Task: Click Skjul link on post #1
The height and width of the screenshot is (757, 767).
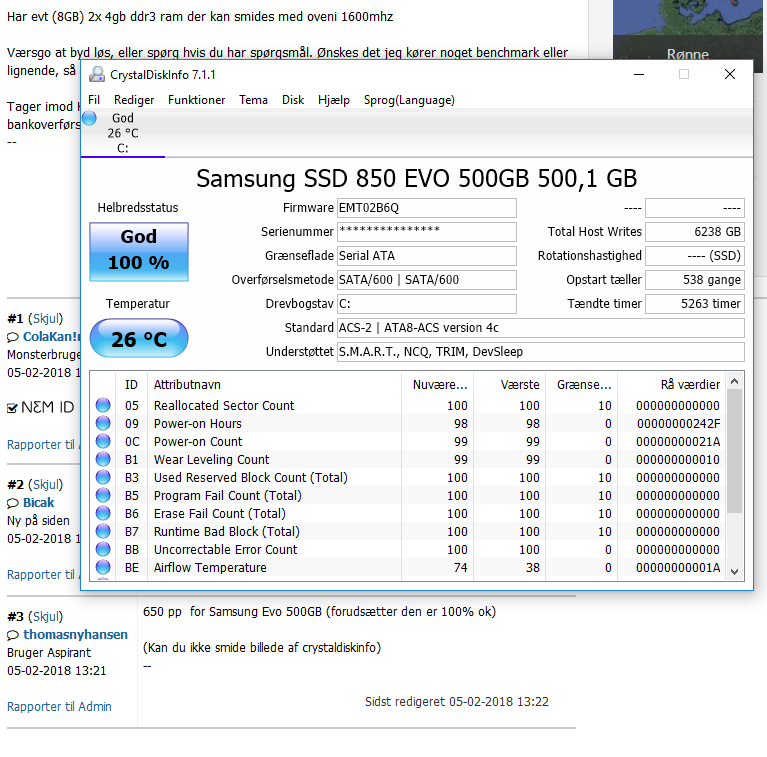Action: tap(45, 318)
